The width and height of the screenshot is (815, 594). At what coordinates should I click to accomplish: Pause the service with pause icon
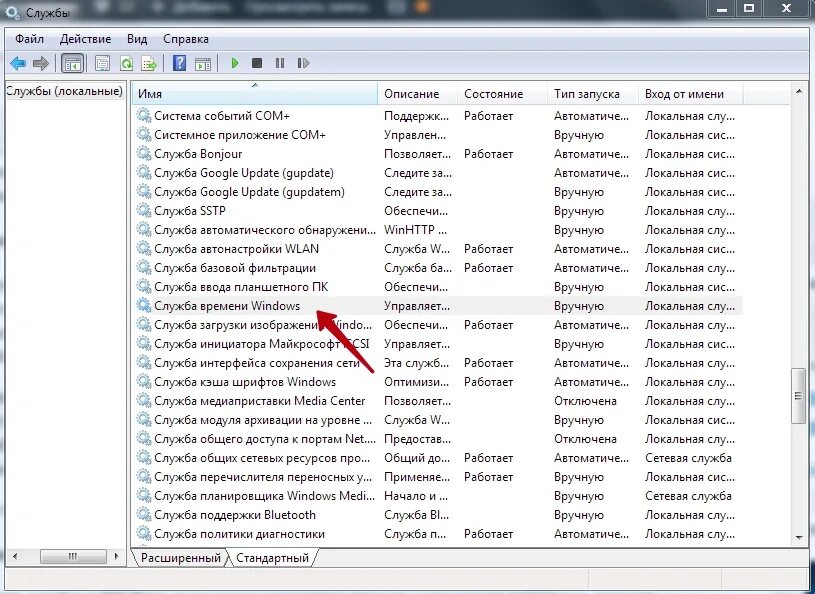[x=280, y=63]
